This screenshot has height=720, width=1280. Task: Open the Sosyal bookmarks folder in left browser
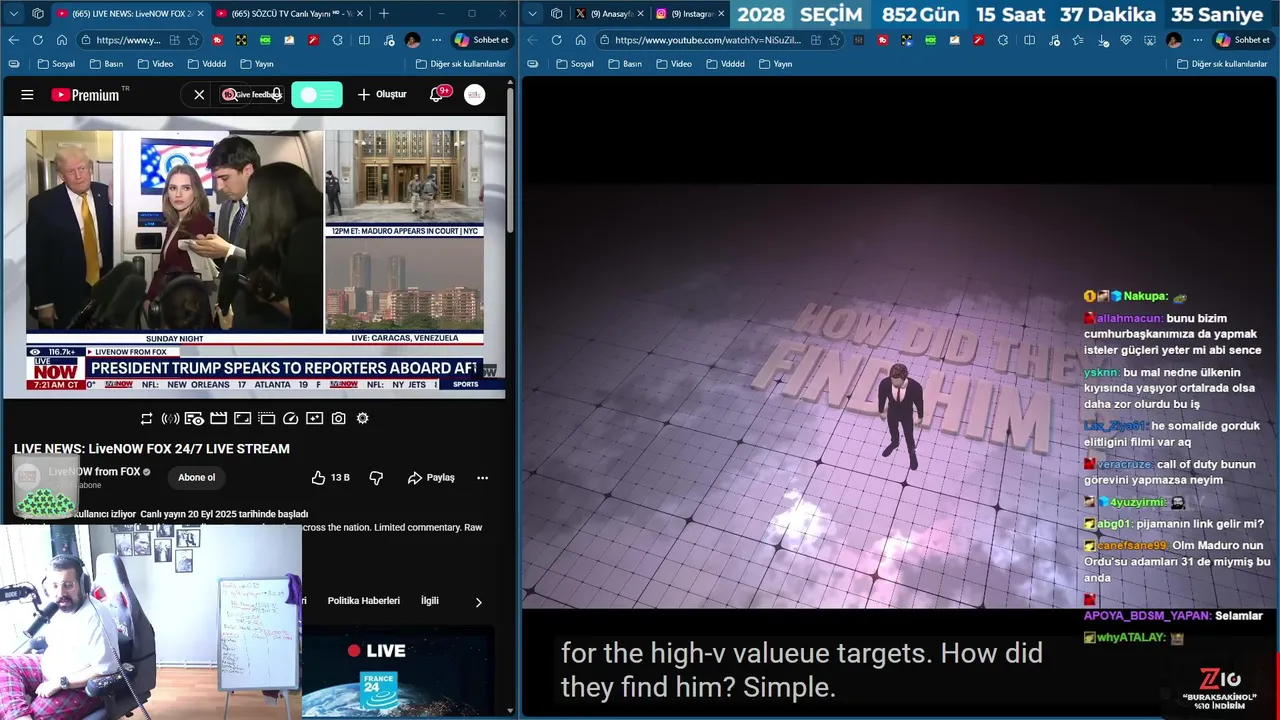tap(56, 64)
